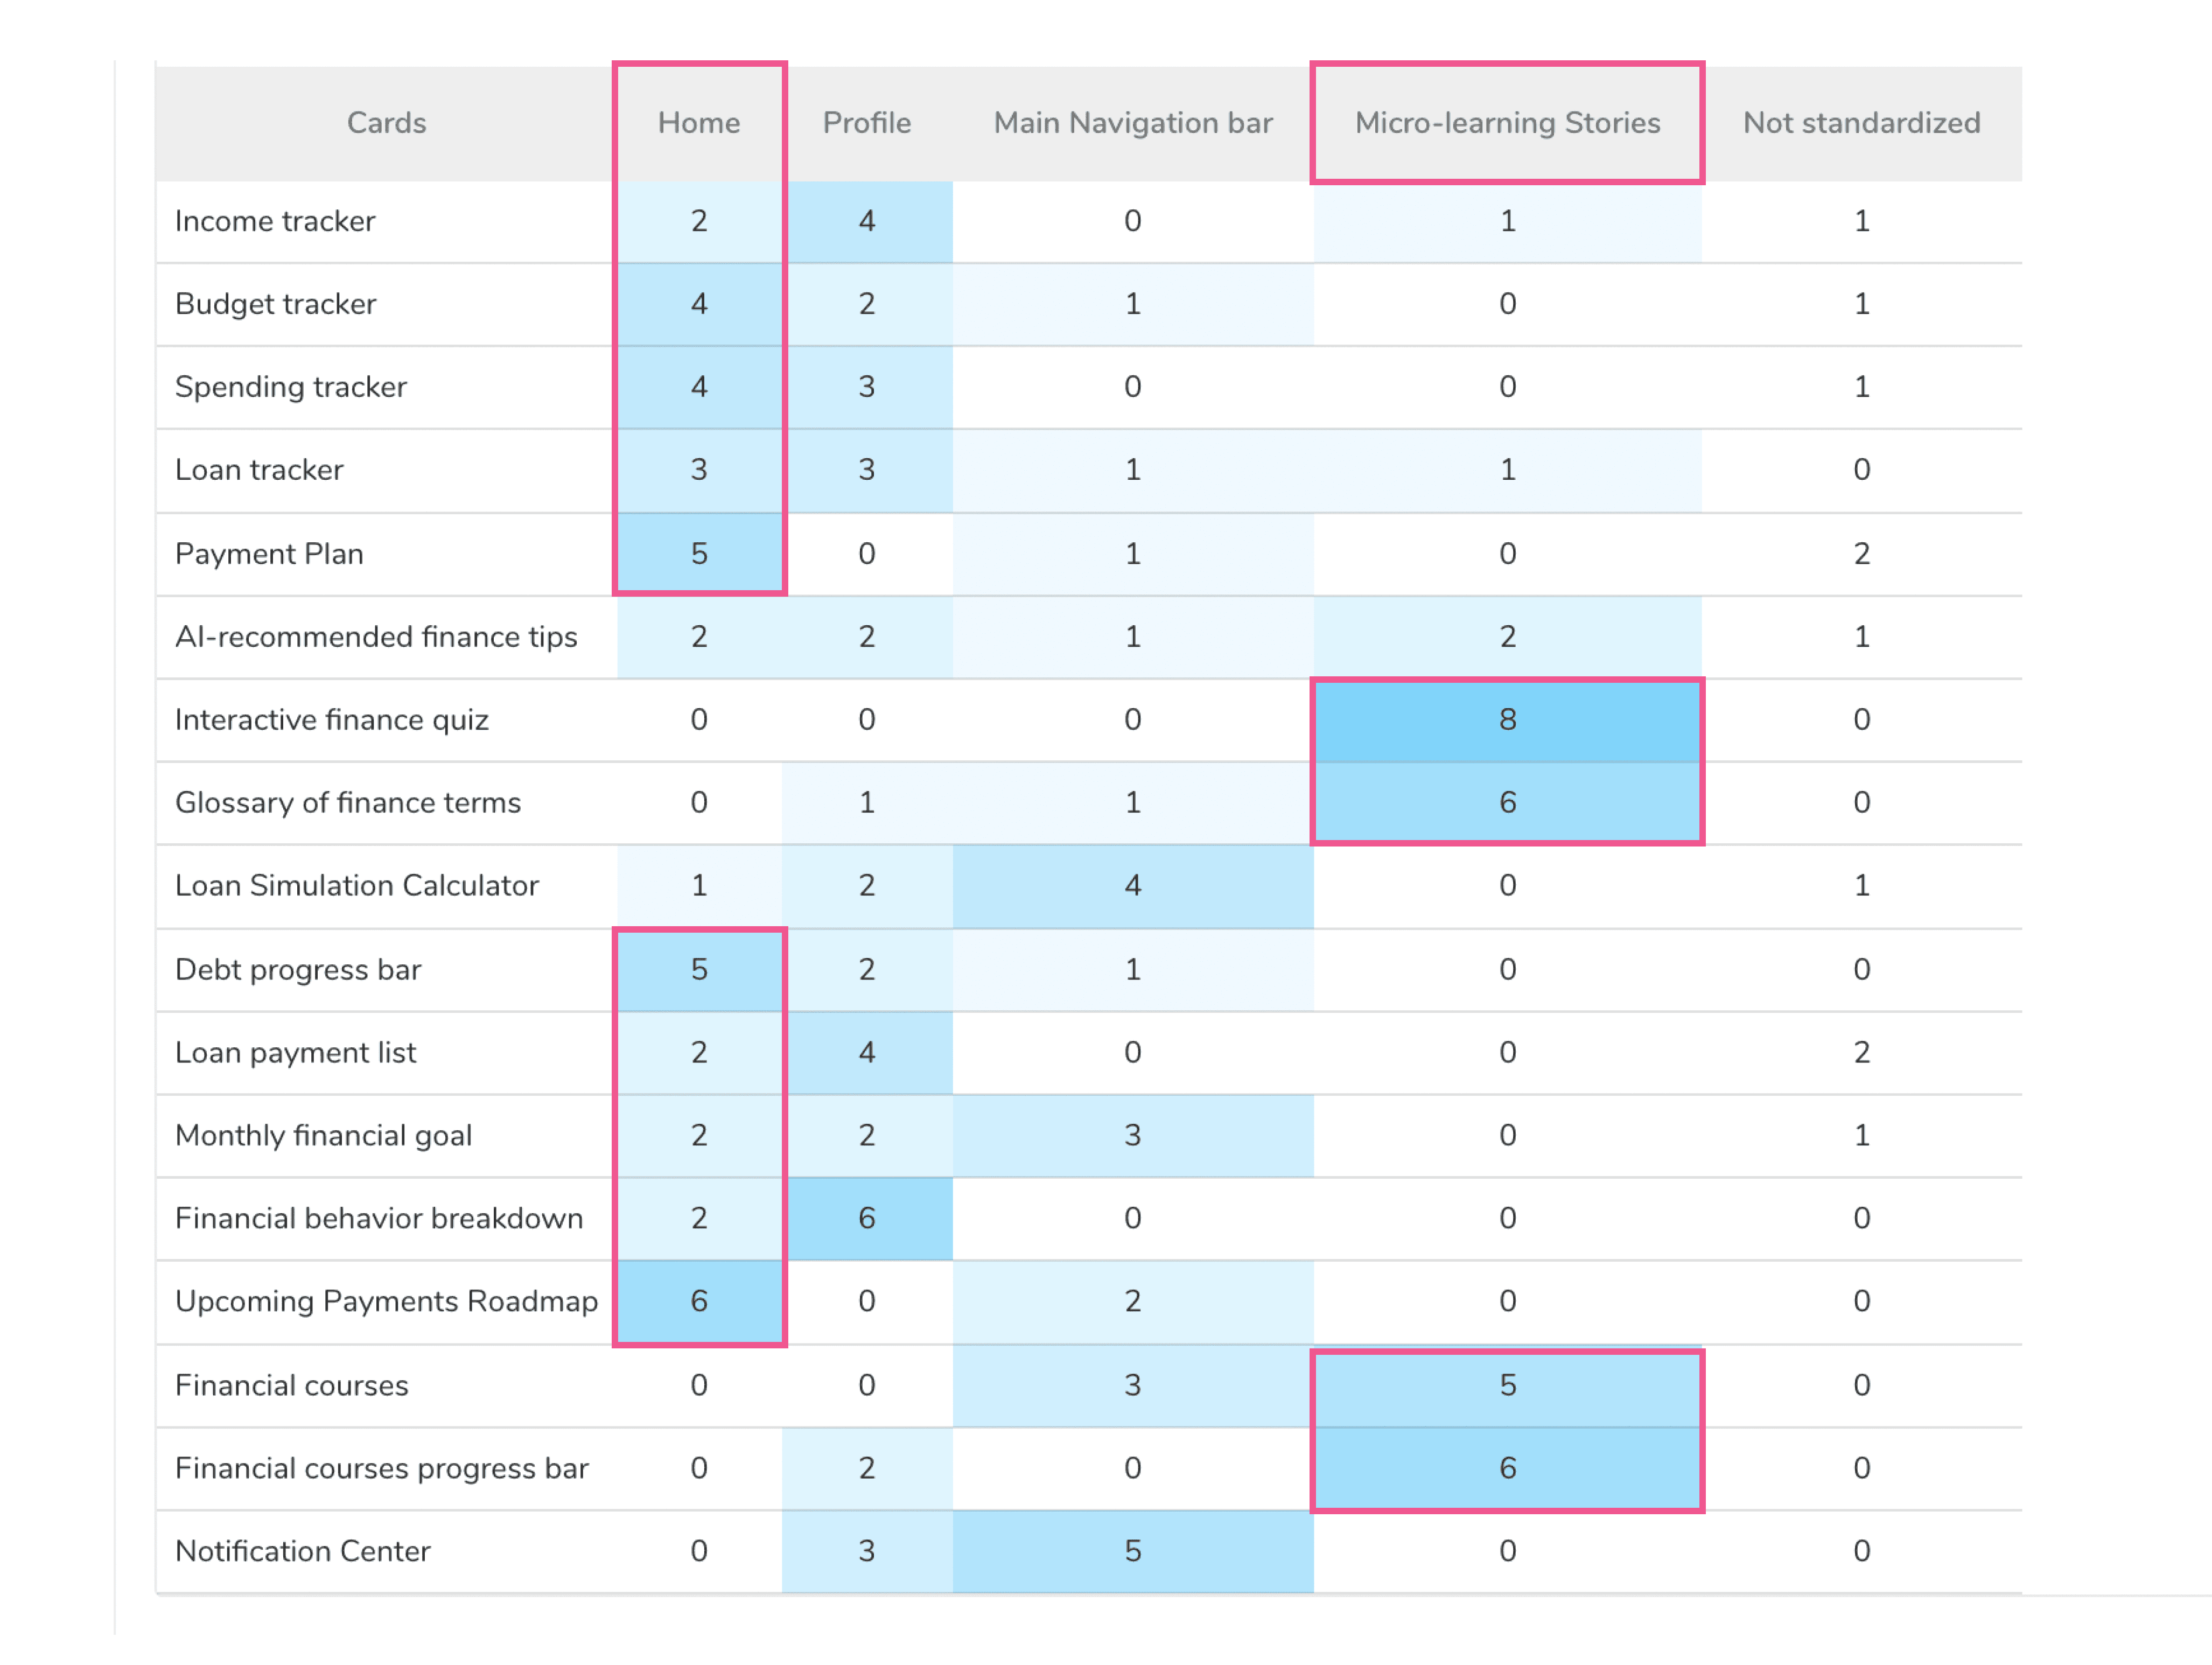Select the Glossary of finance terms label
This screenshot has width=2212, height=1665.
[347, 802]
